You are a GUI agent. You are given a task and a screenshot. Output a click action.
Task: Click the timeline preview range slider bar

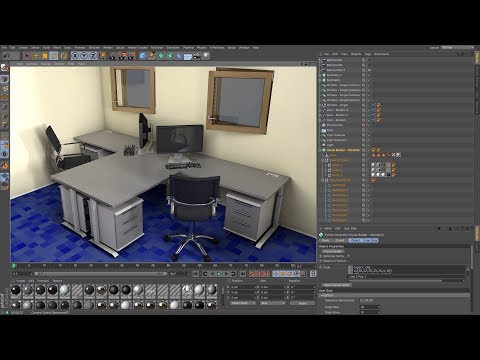[x=100, y=274]
